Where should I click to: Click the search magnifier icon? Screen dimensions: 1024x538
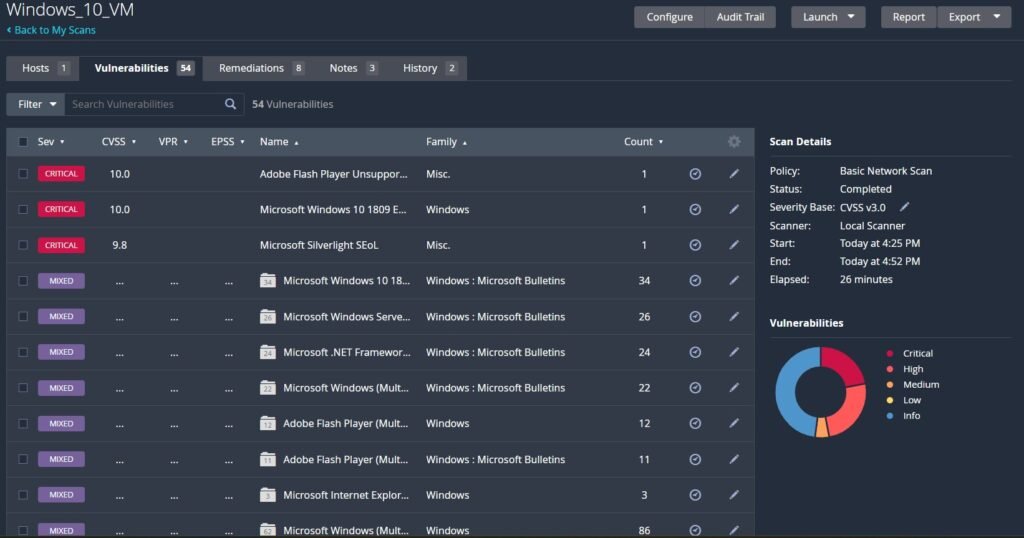(231, 104)
